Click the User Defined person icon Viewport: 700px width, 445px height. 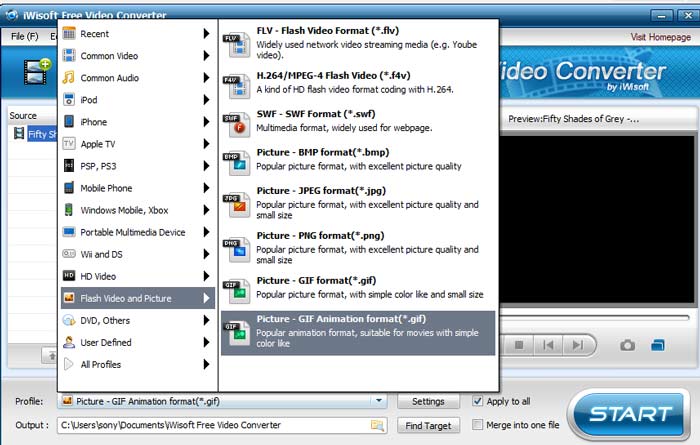coord(69,342)
